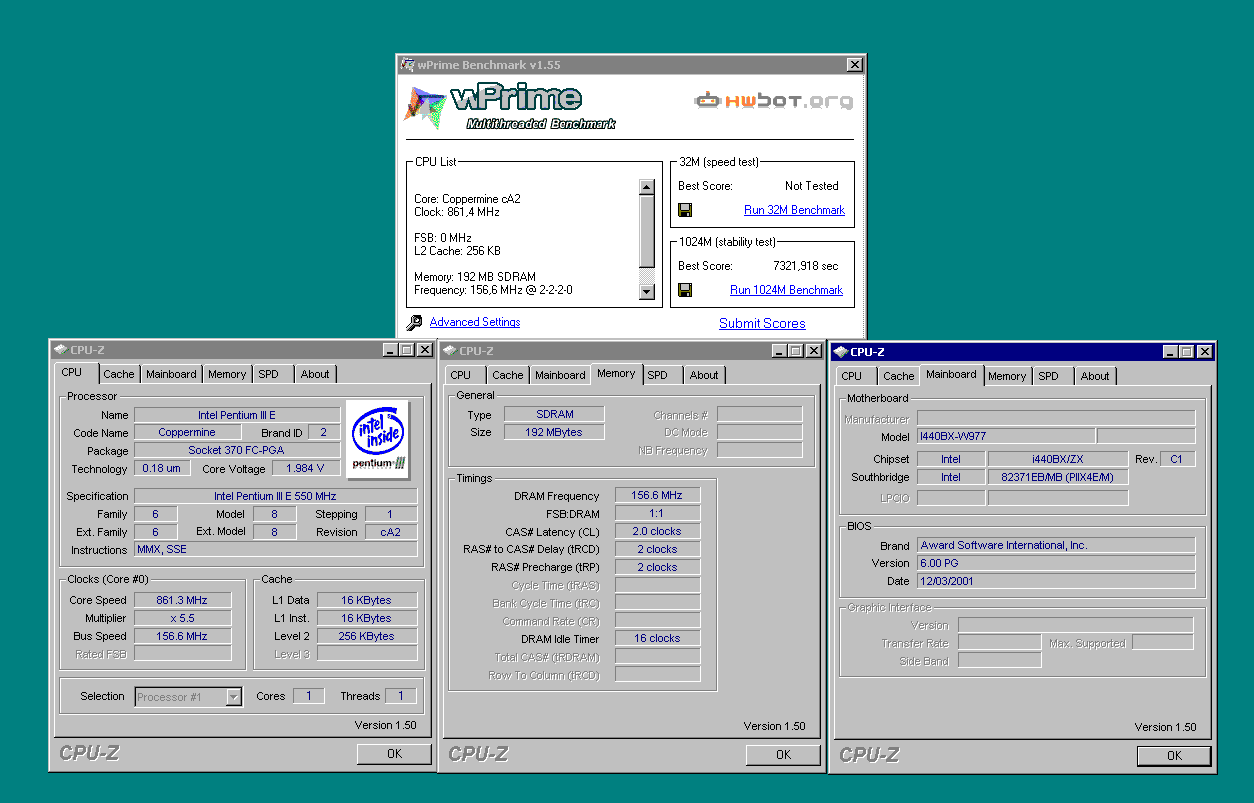Click the Code Name Coppermine field
Image resolution: width=1254 pixels, height=803 pixels.
pyautogui.click(x=186, y=432)
